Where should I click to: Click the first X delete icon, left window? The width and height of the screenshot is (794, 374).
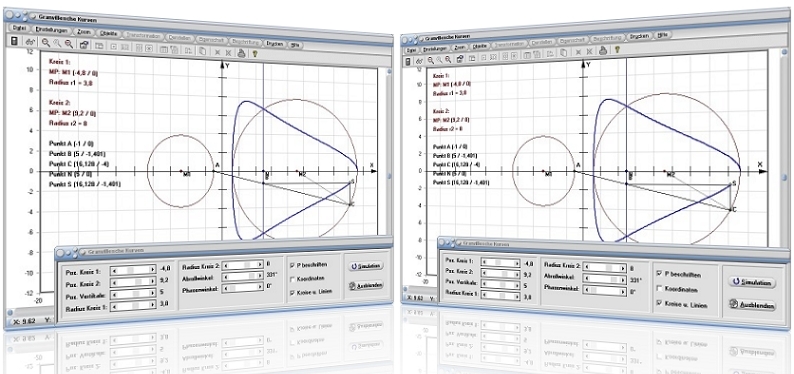tap(217, 52)
